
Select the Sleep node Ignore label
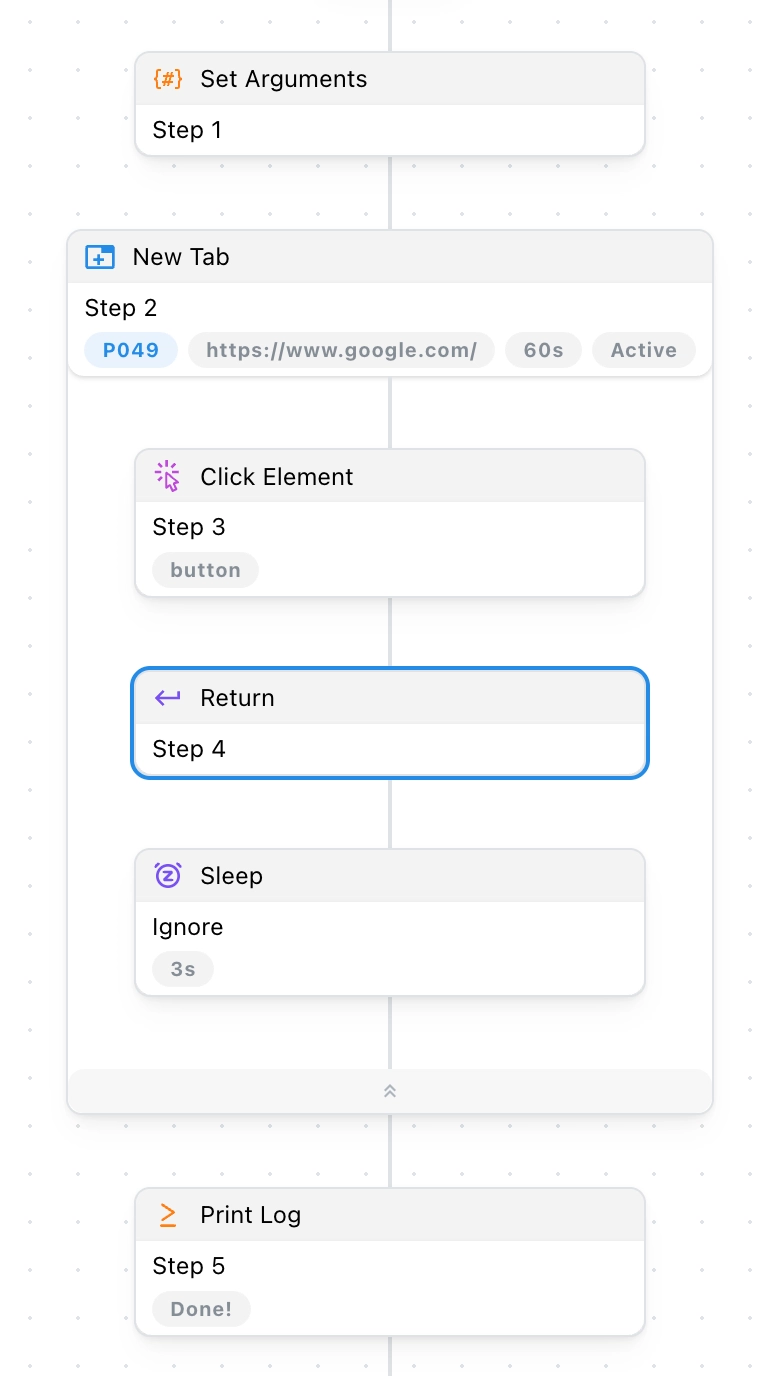point(187,927)
